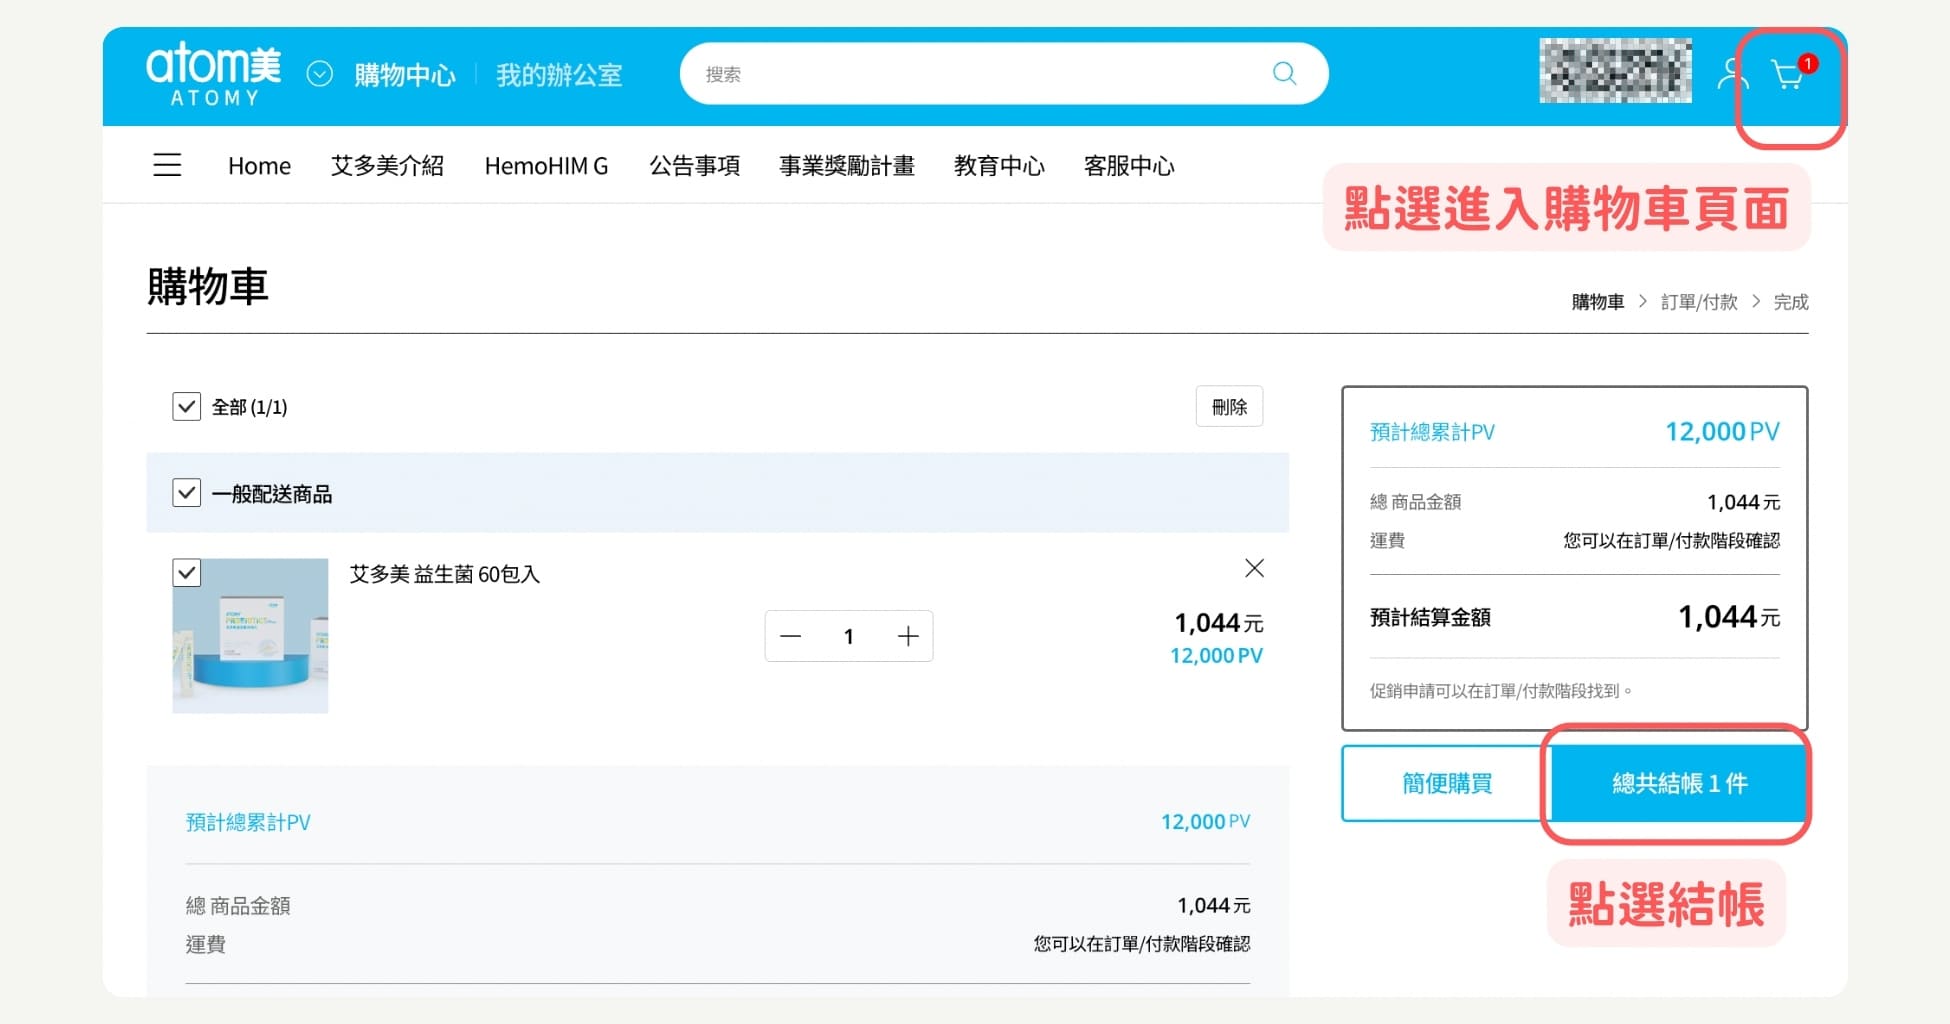This screenshot has height=1024, width=1950.
Task: Uncheck the 一般配送商品 checkbox
Action: pyautogui.click(x=187, y=493)
